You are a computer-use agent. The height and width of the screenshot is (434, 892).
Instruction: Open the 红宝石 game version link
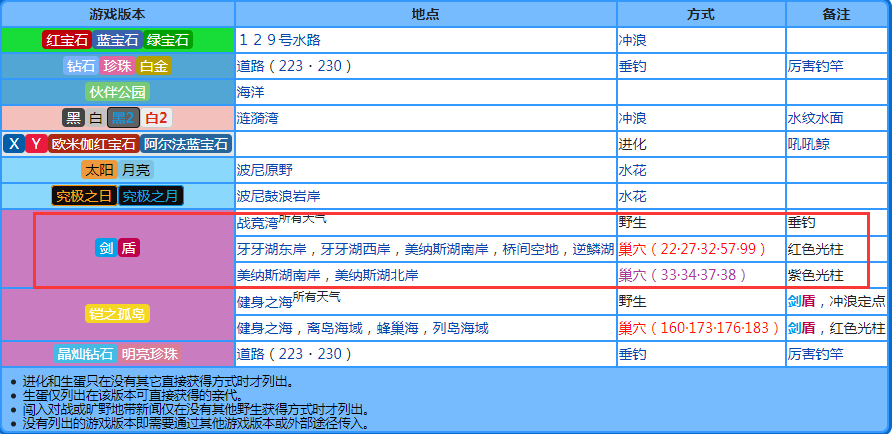[67, 40]
